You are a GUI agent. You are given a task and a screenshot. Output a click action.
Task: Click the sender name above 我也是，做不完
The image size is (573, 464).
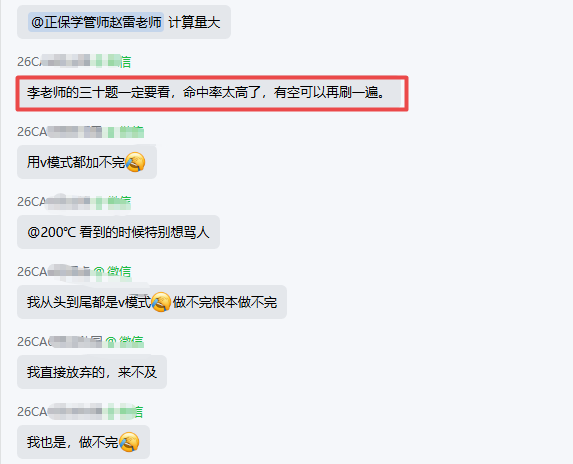80,412
